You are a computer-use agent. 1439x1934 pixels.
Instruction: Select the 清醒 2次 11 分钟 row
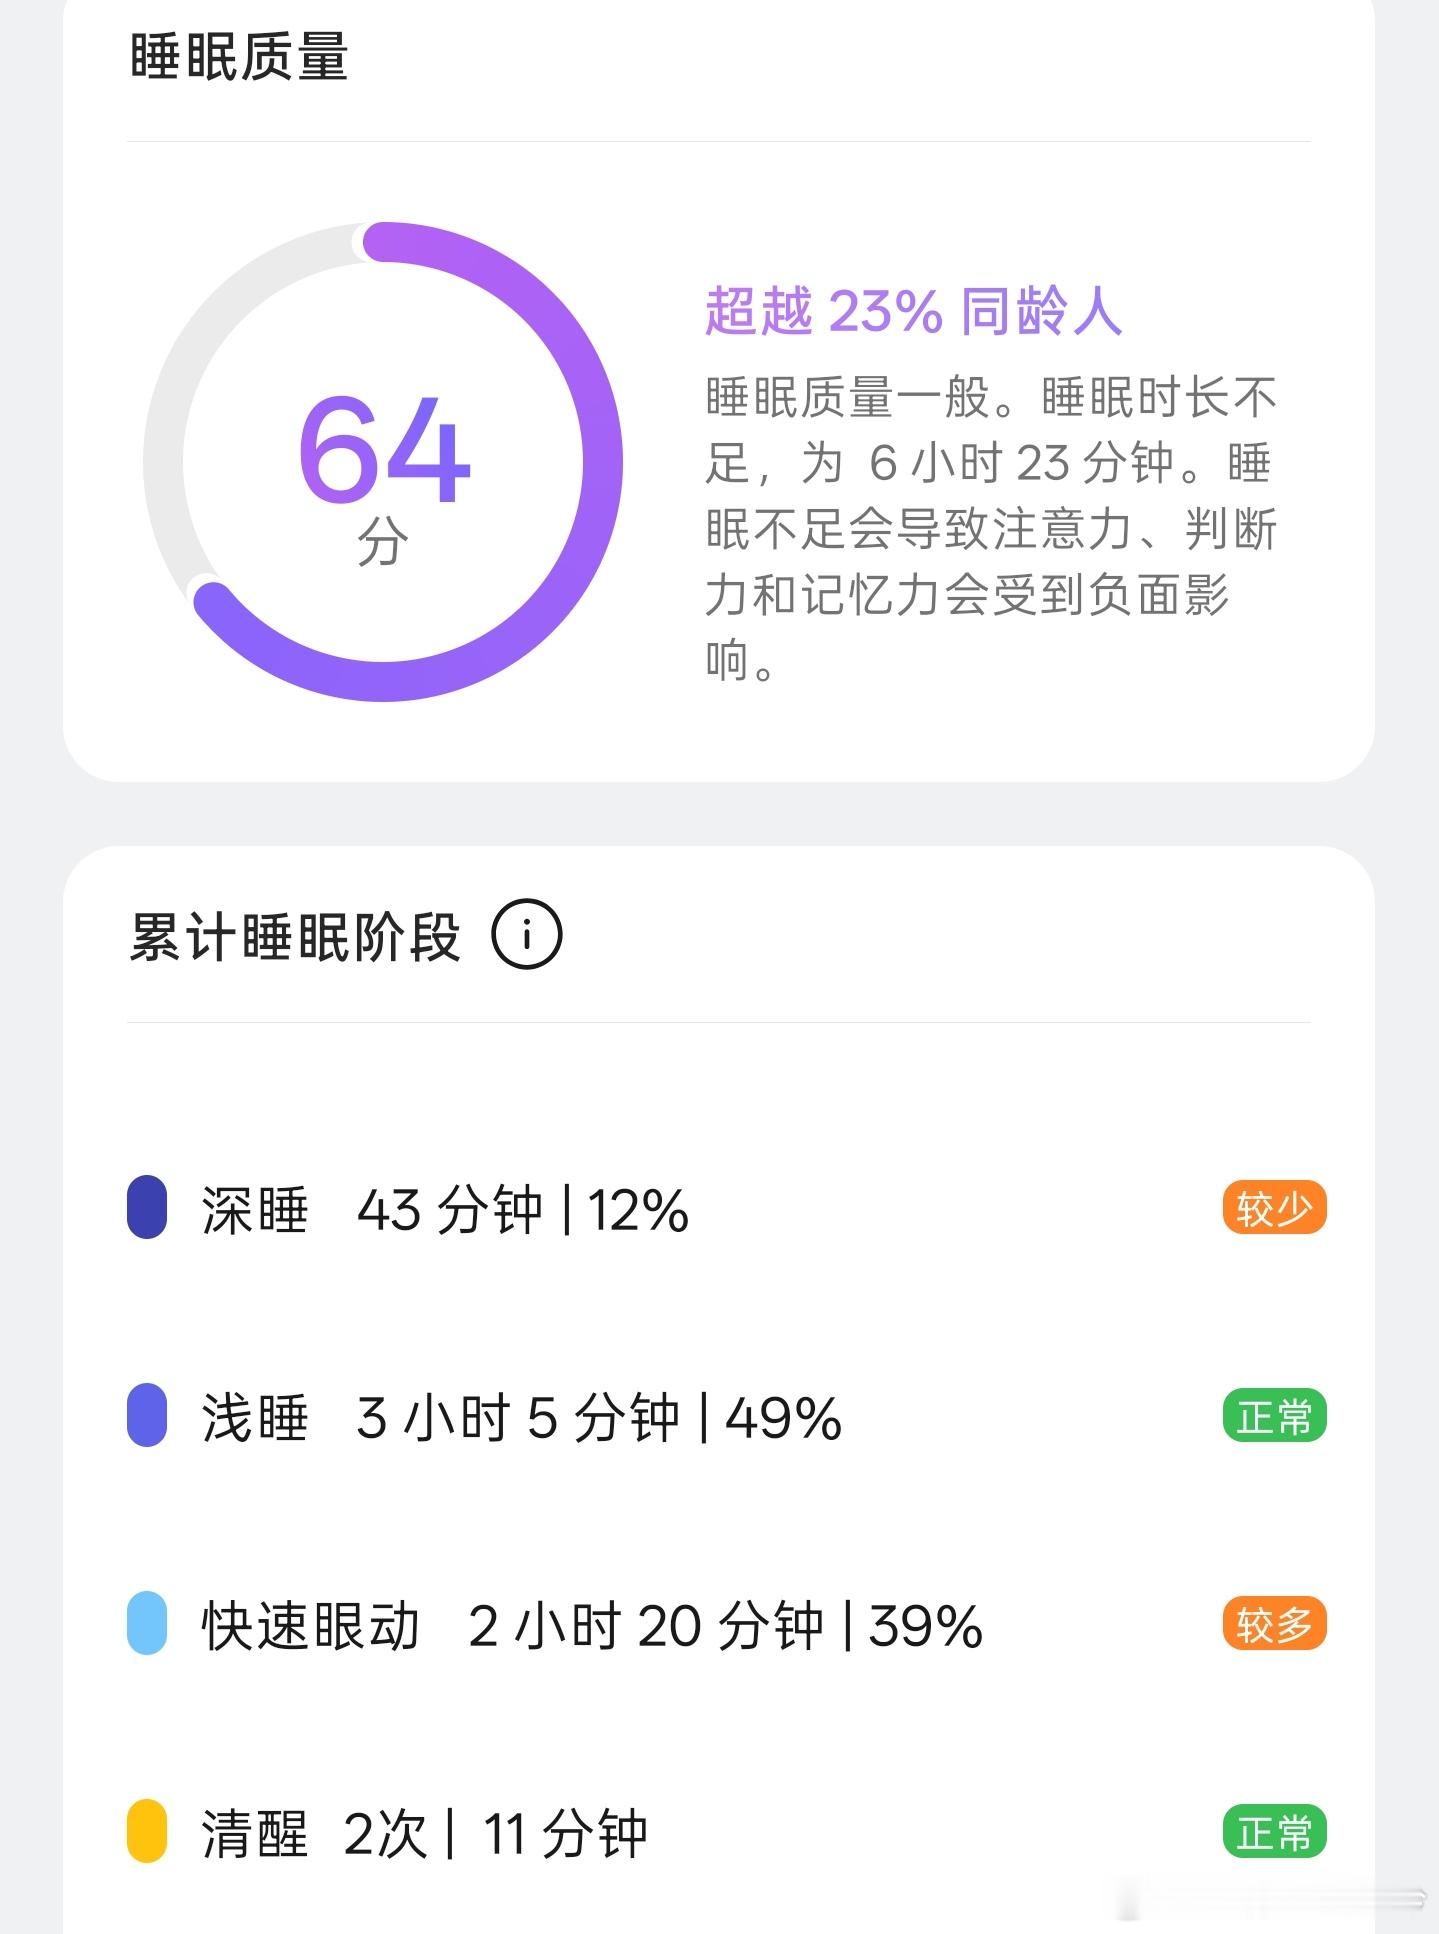[x=726, y=1832]
